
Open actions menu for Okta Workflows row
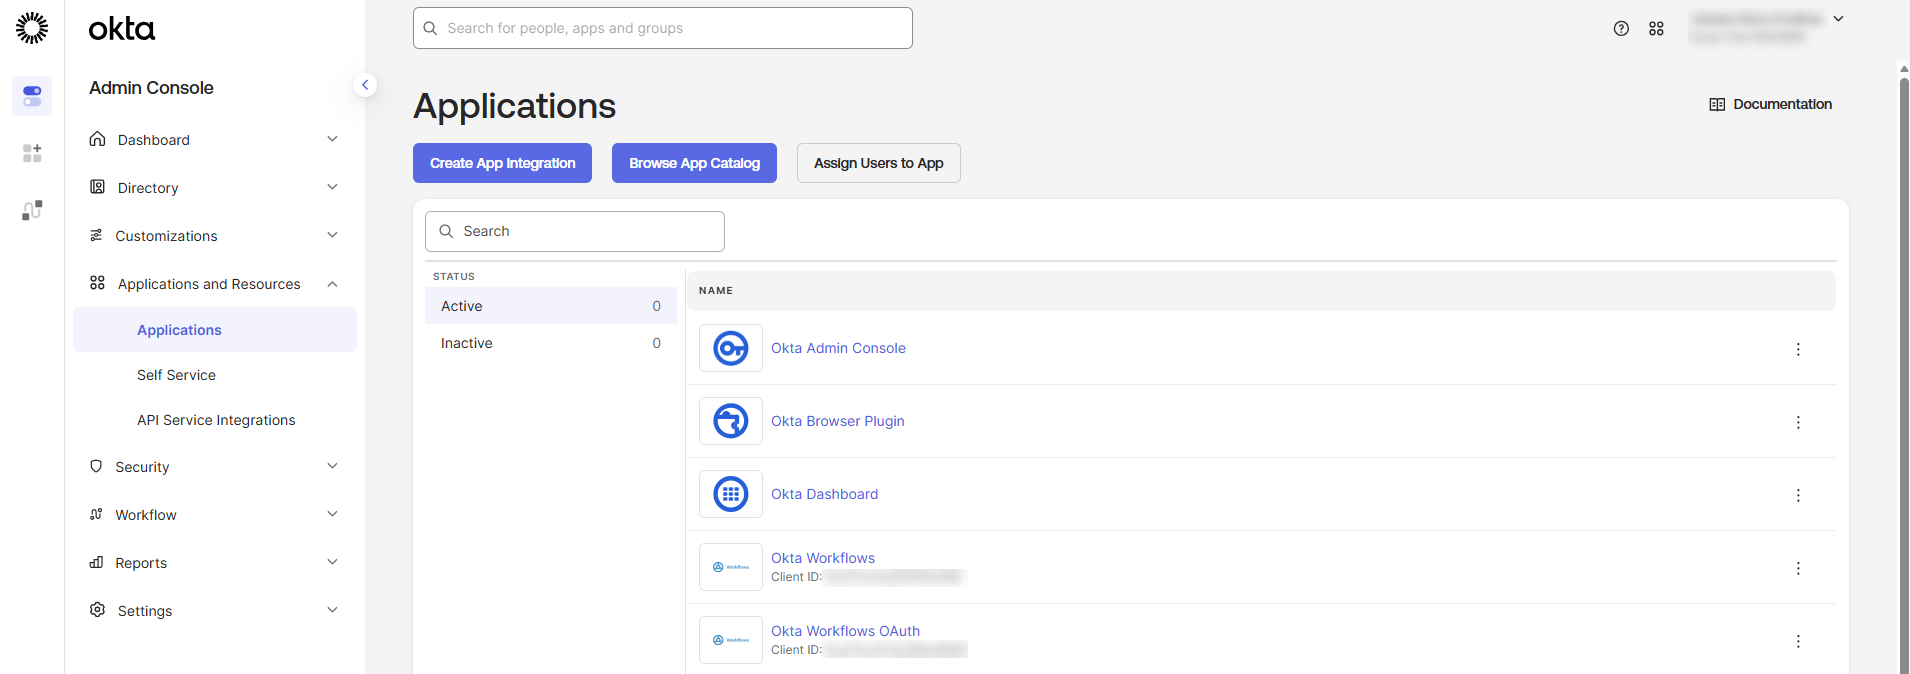coord(1798,568)
